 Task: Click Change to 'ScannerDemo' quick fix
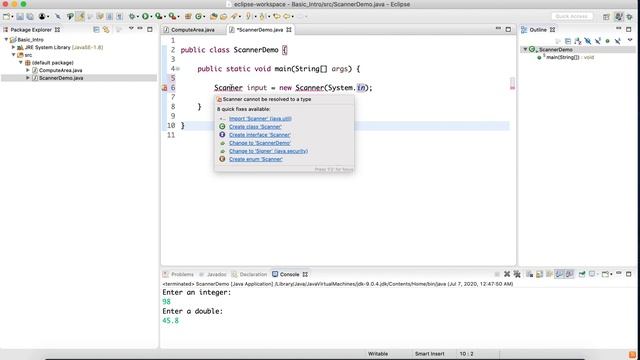(260, 143)
